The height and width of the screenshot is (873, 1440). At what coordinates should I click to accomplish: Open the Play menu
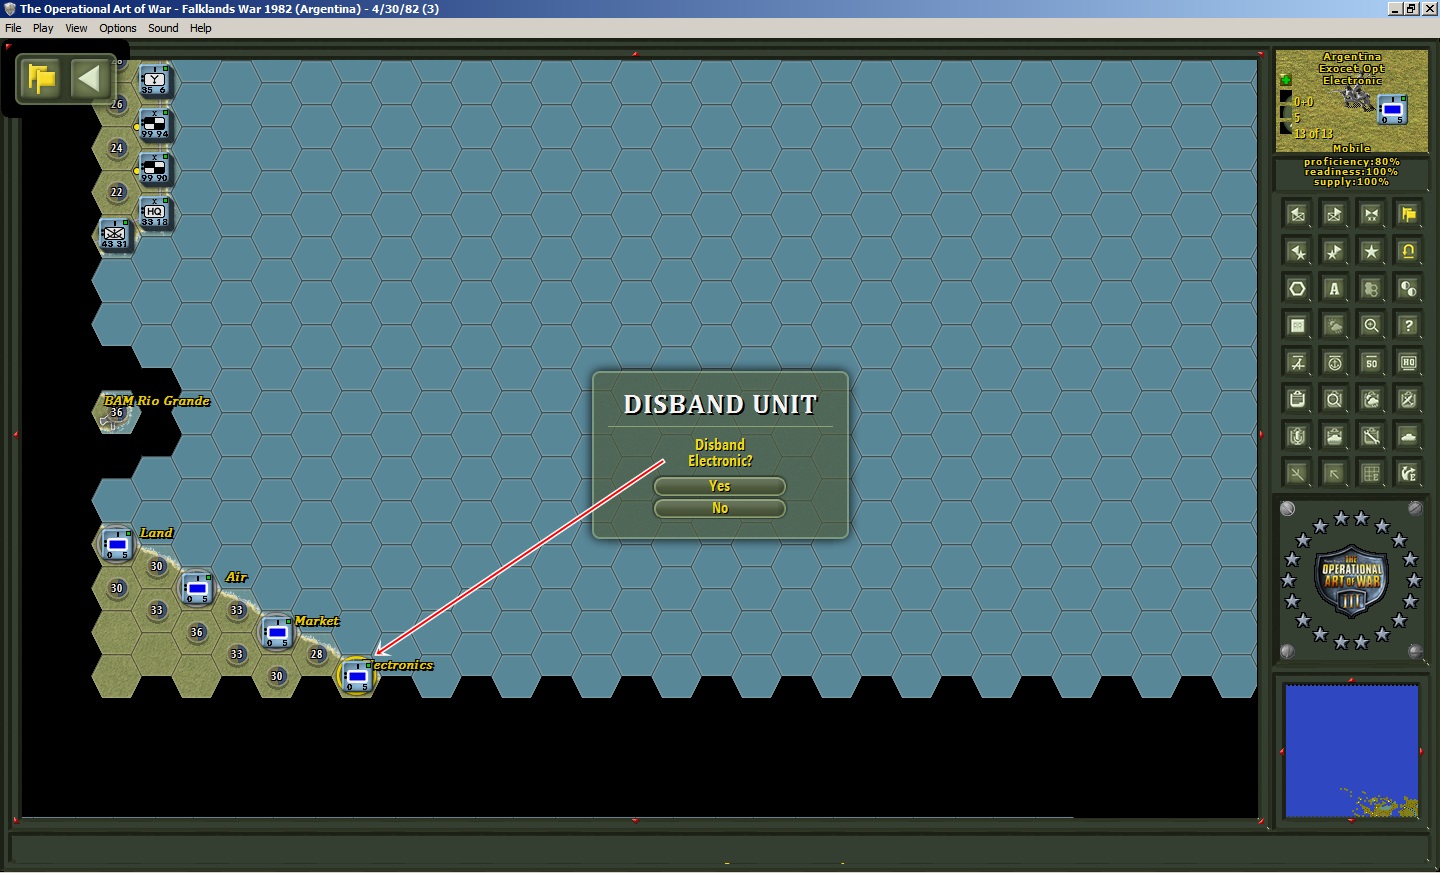coord(43,28)
